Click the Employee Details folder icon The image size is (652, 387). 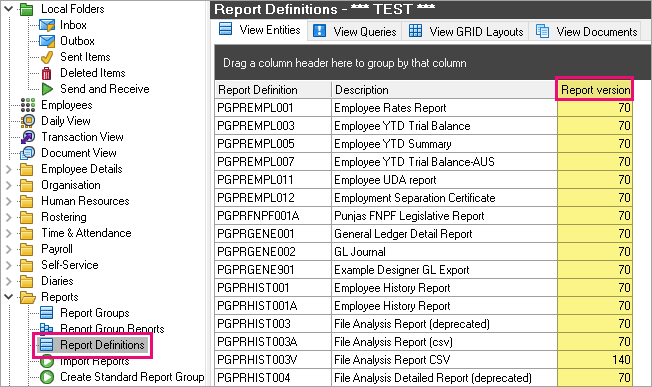pyautogui.click(x=27, y=169)
